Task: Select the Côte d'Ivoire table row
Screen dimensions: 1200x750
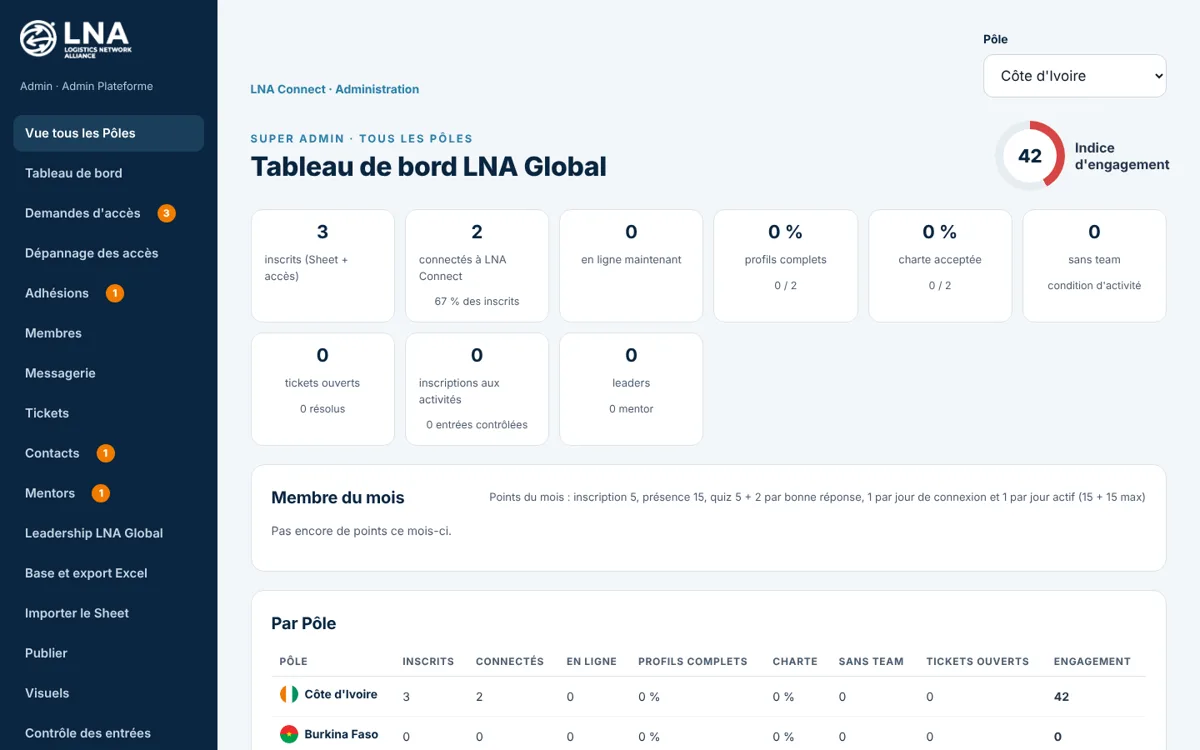Action: point(709,696)
